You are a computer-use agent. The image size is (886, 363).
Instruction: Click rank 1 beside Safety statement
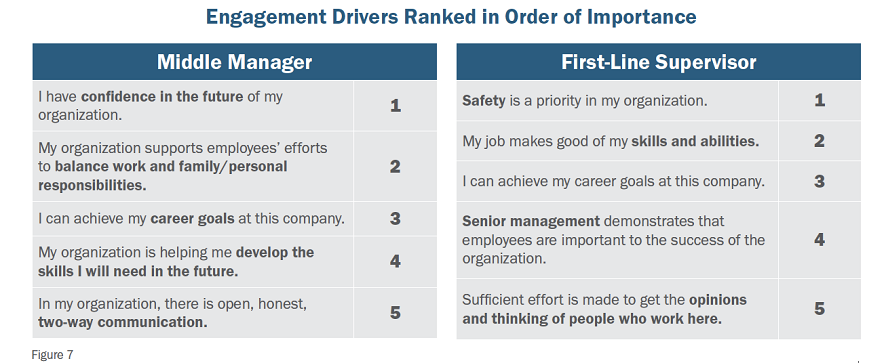coord(819,101)
